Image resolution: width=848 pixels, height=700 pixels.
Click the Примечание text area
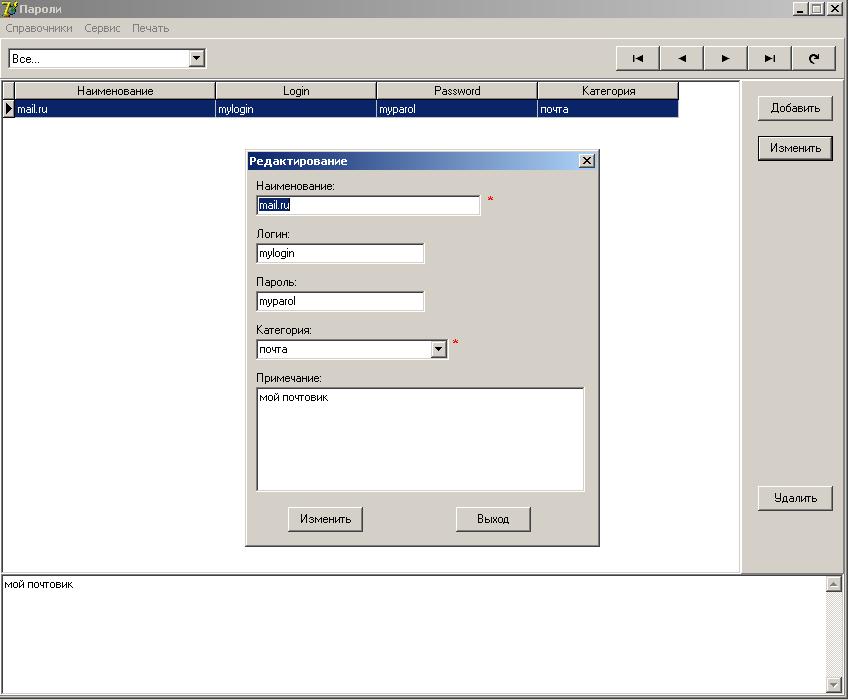[420, 440]
